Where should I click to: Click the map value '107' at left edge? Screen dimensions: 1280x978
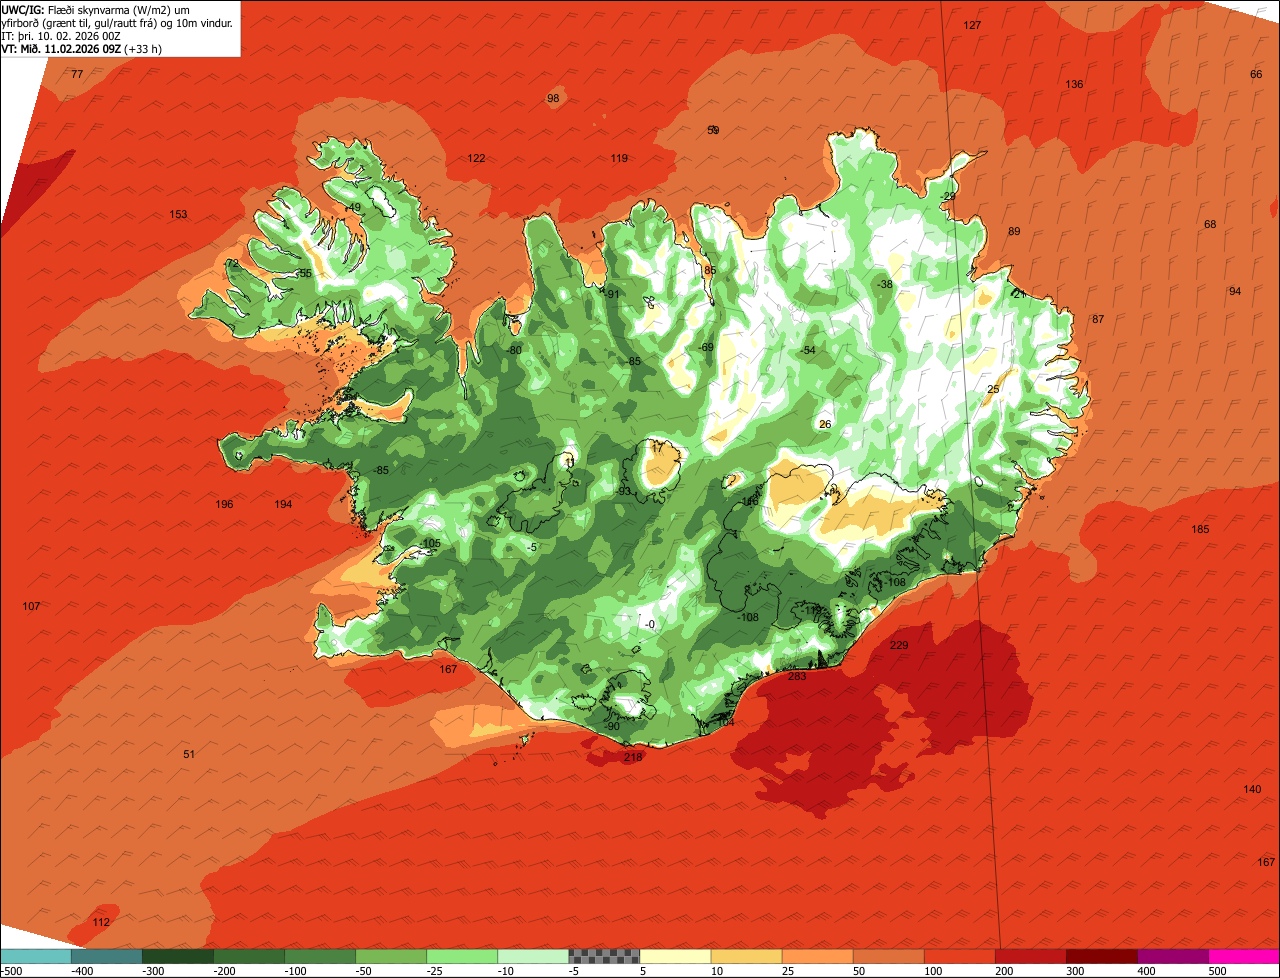[31, 607]
